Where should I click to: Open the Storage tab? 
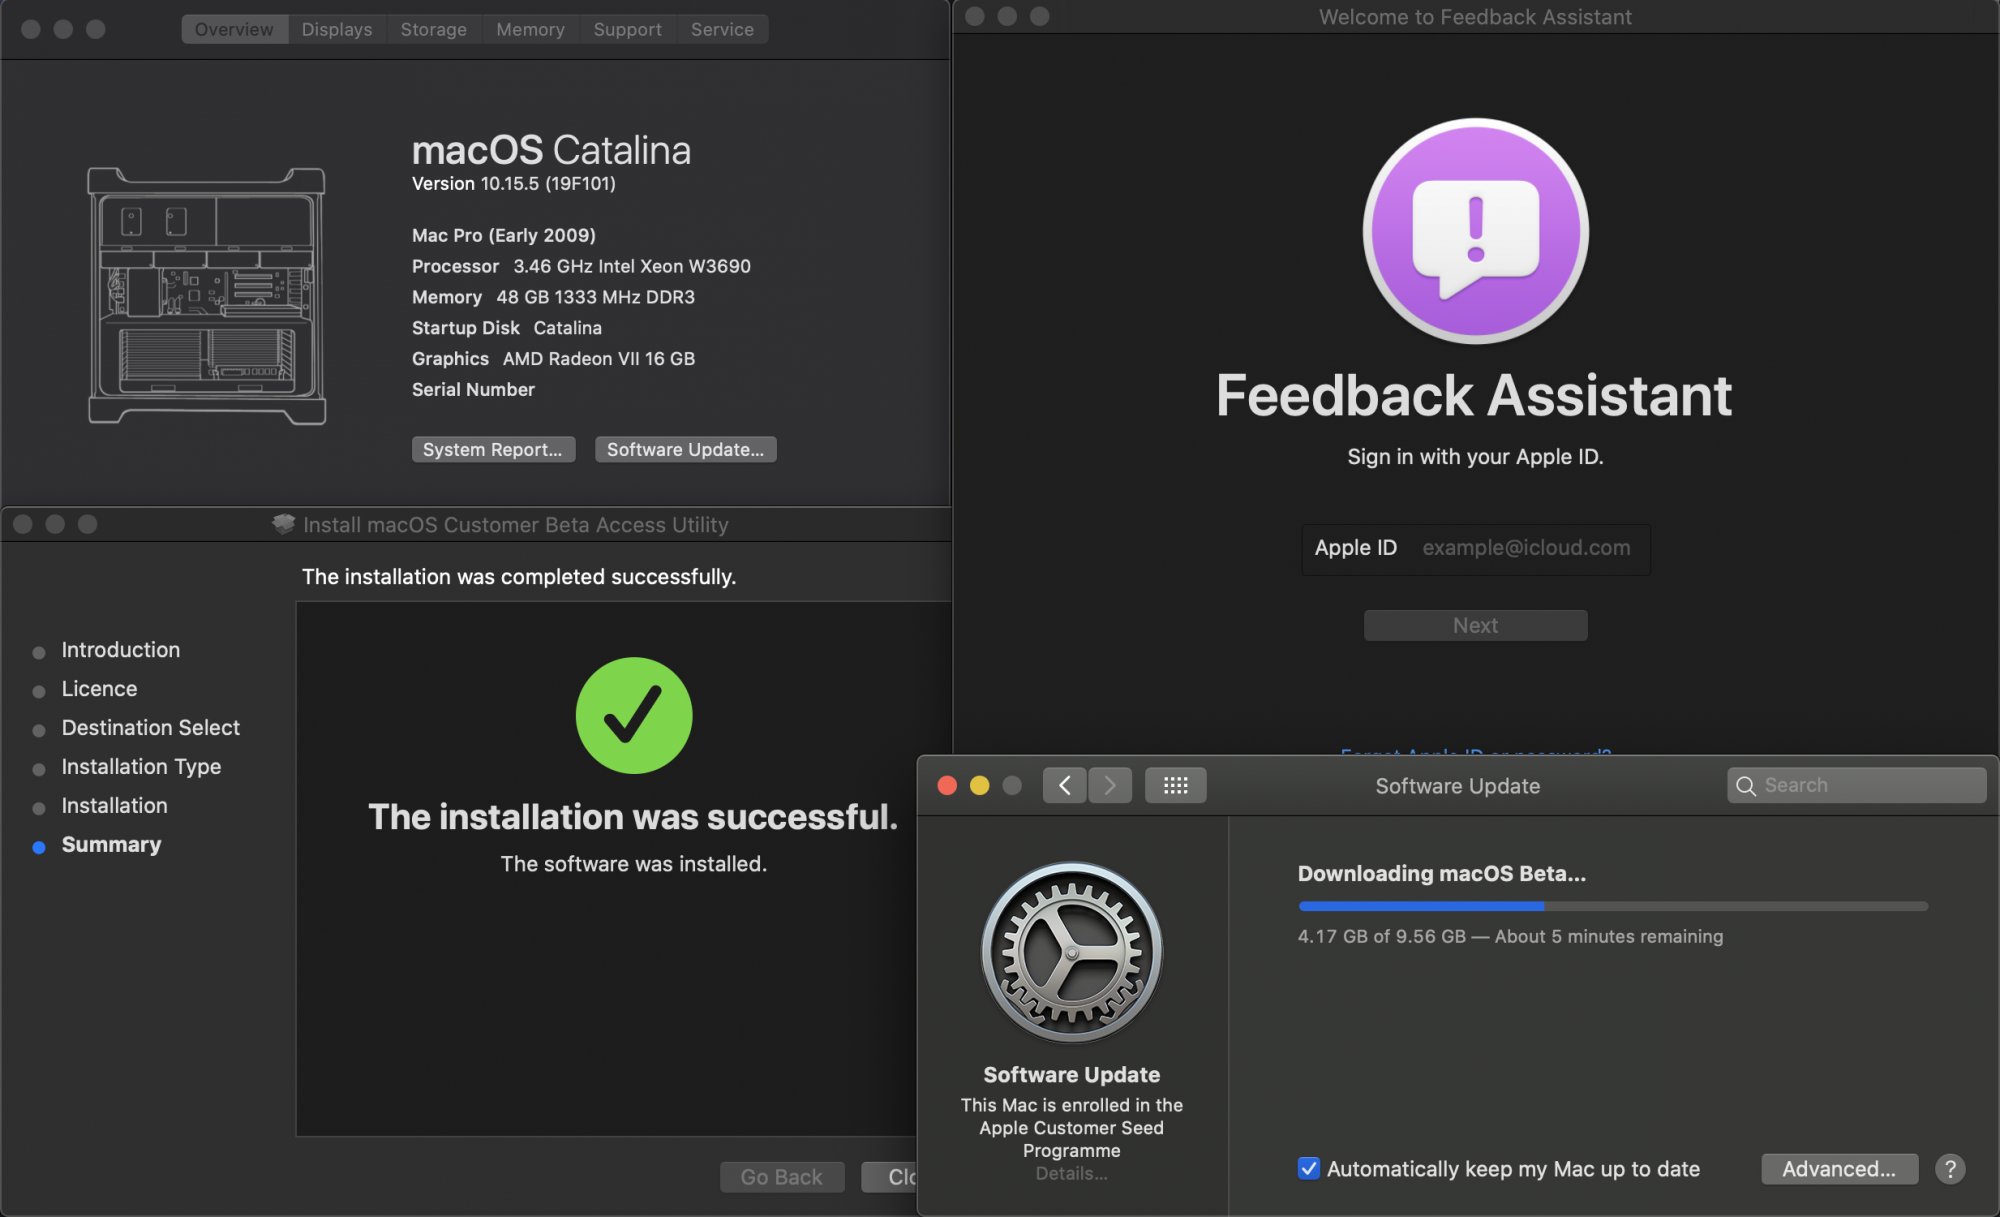[x=433, y=30]
